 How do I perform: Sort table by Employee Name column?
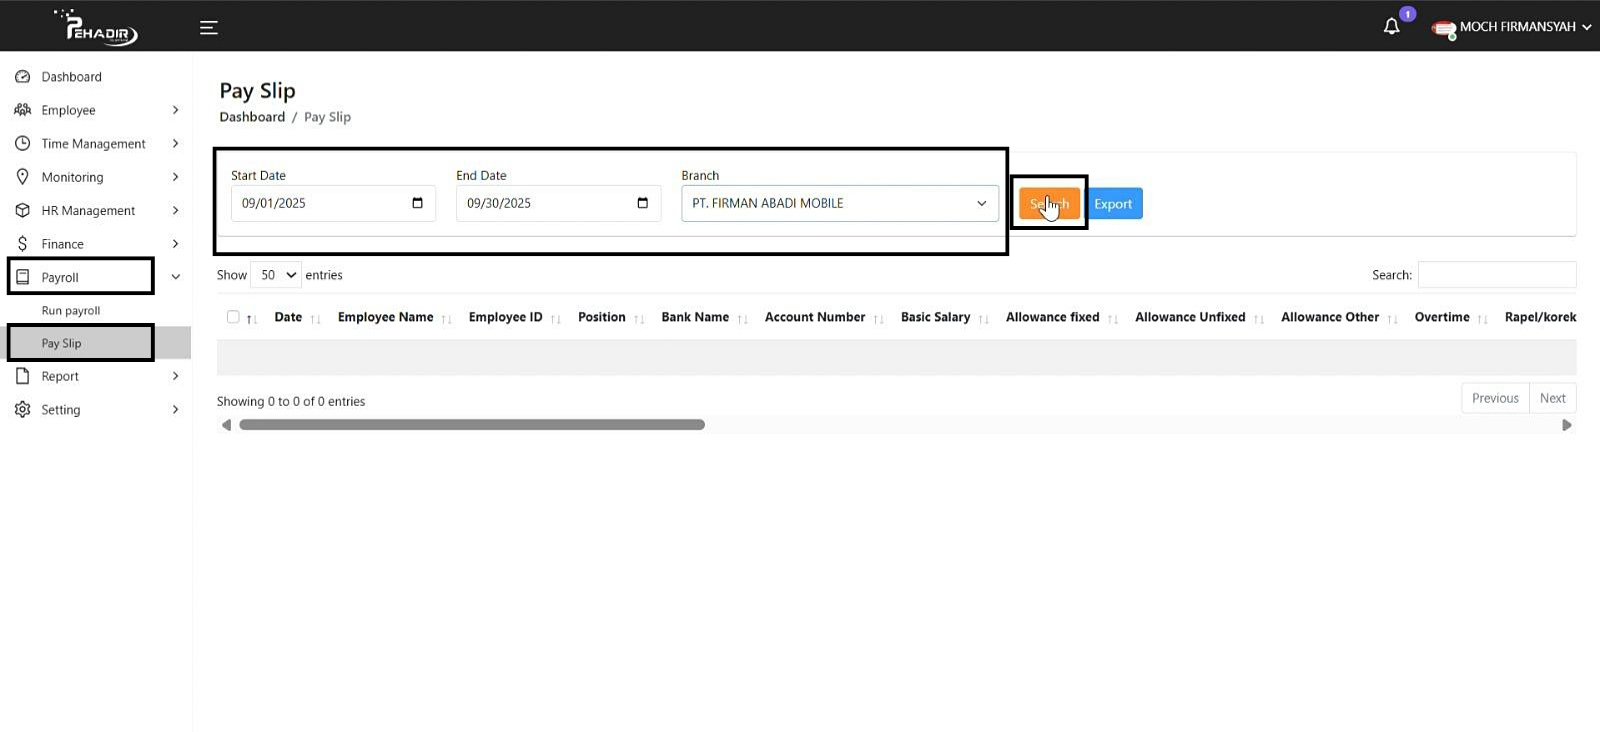pos(385,317)
